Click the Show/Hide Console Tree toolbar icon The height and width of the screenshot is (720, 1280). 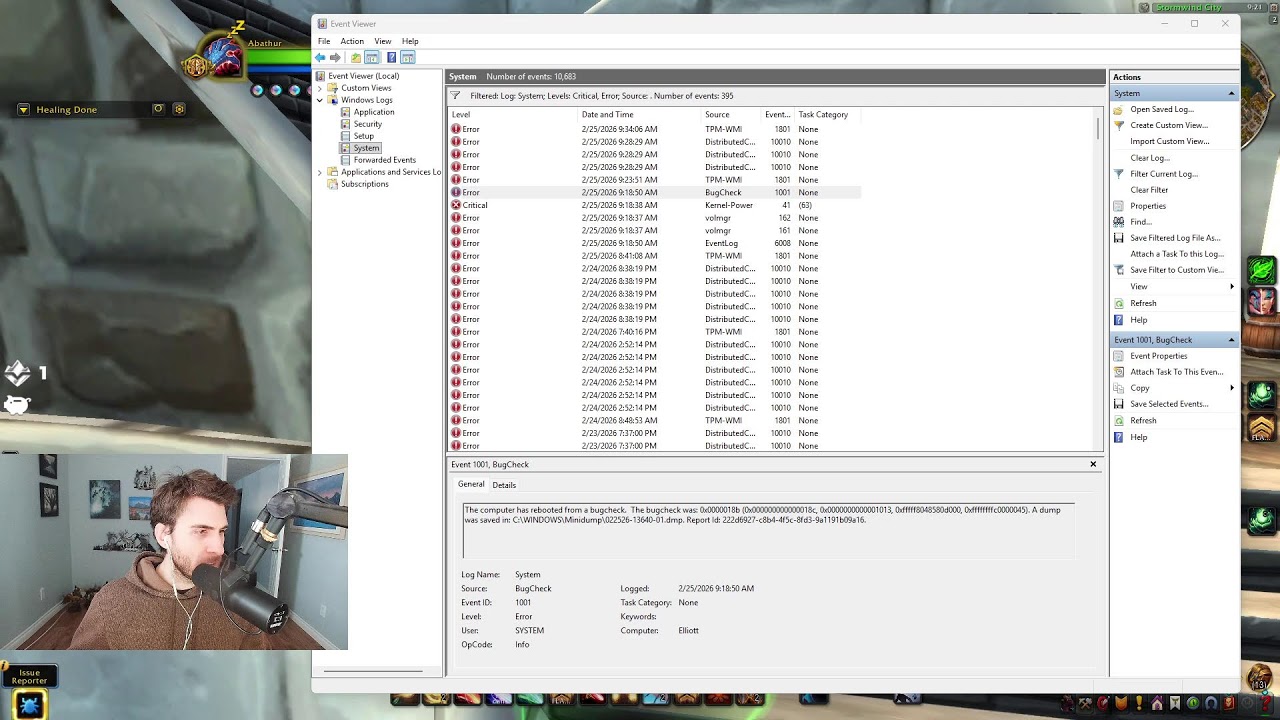click(372, 57)
